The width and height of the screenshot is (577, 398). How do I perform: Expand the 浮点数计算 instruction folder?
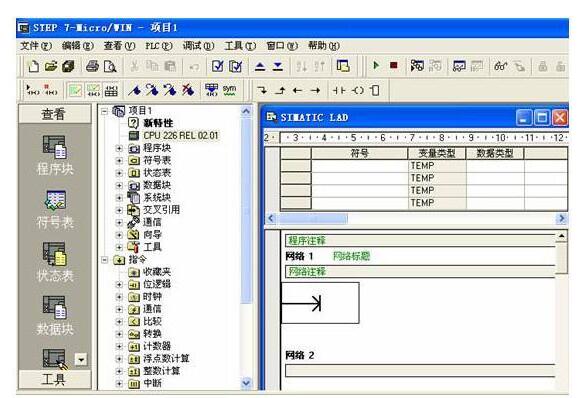119,359
